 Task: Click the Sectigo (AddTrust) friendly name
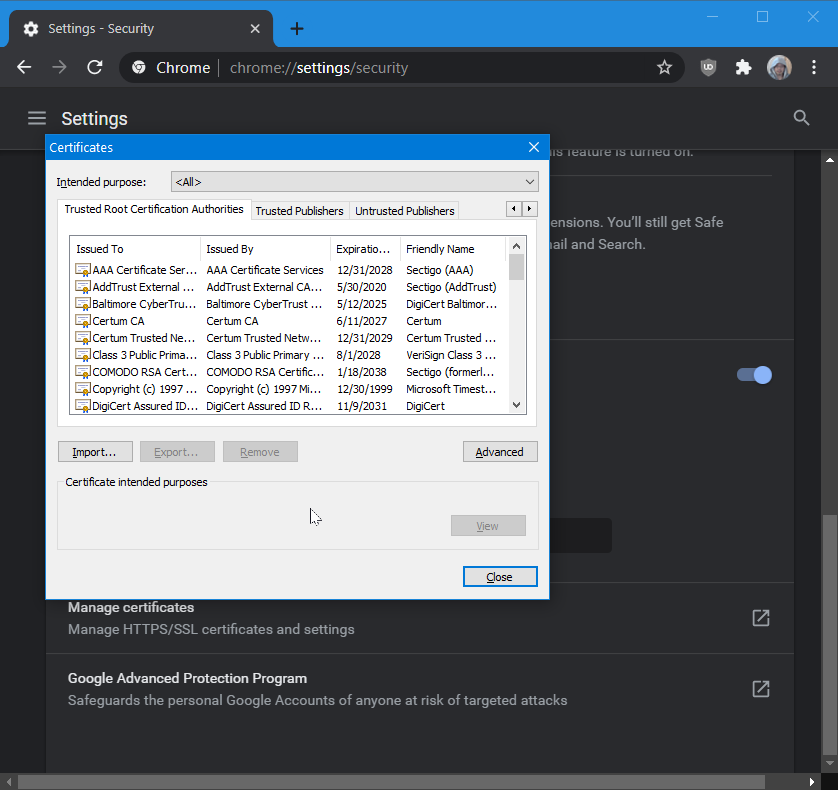pyautogui.click(x=451, y=287)
